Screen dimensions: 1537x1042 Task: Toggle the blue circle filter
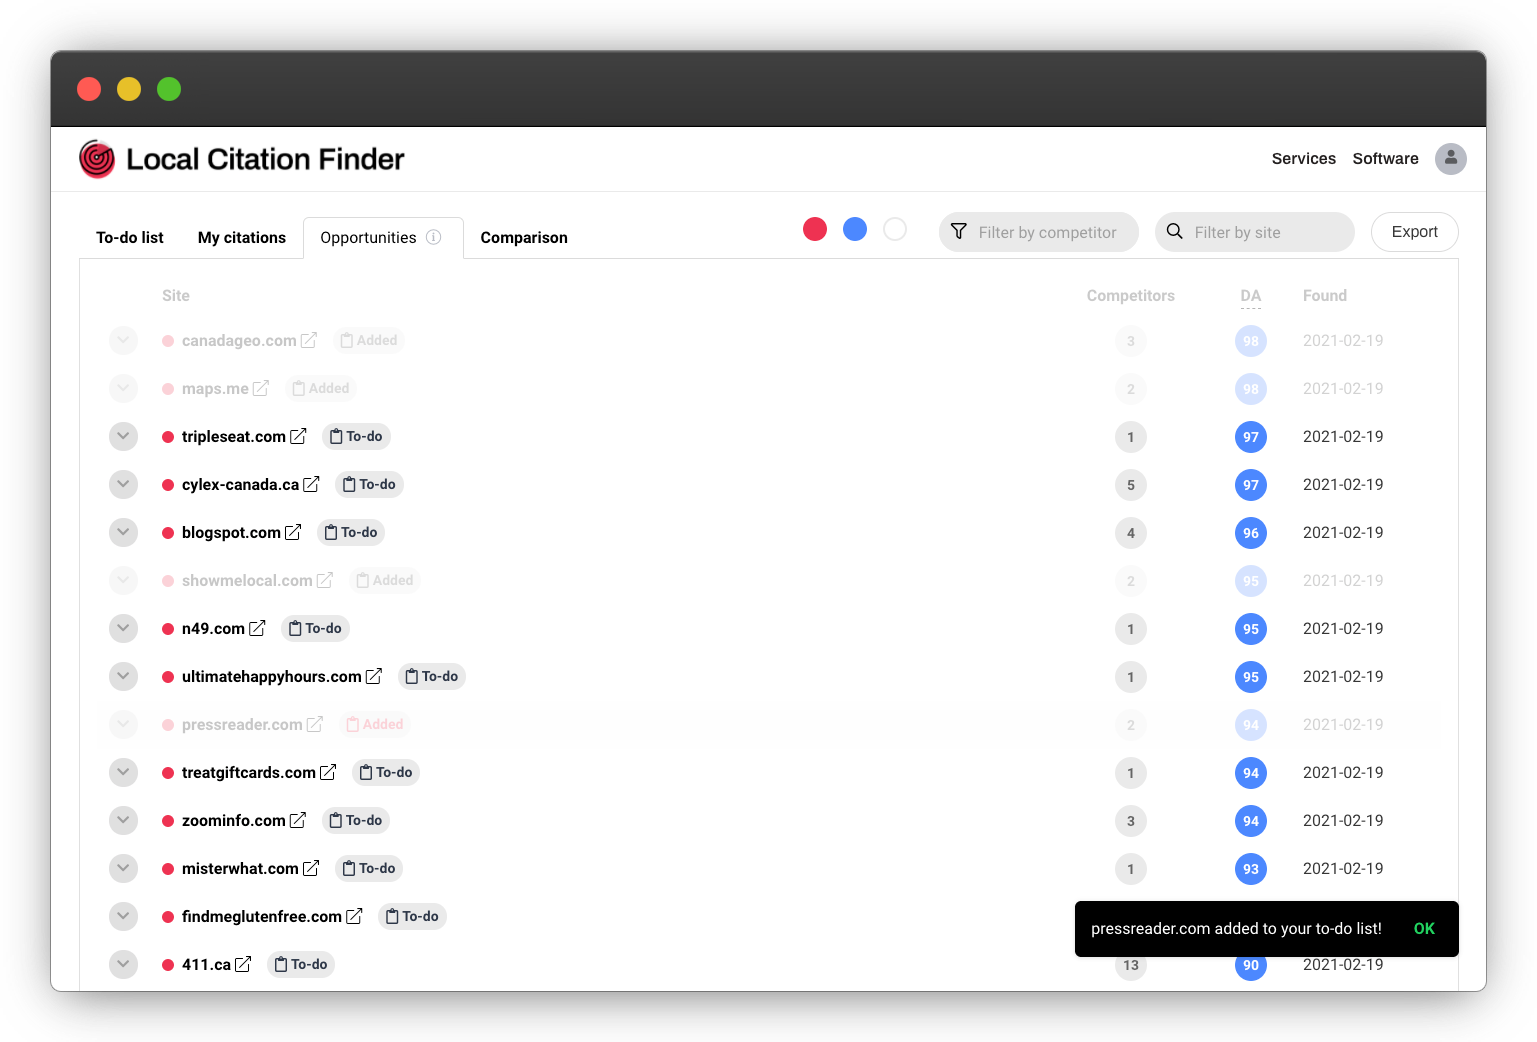[x=855, y=230]
